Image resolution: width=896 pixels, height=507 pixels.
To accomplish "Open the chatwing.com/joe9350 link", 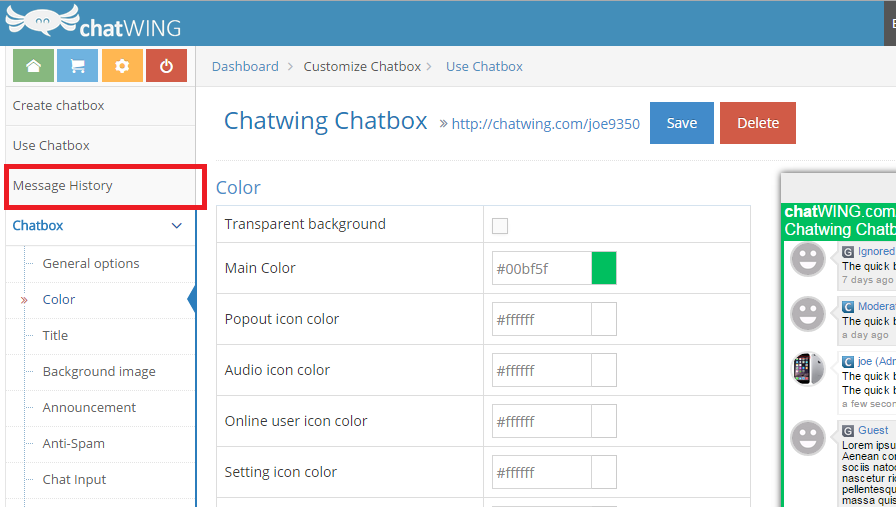I will [x=546, y=123].
